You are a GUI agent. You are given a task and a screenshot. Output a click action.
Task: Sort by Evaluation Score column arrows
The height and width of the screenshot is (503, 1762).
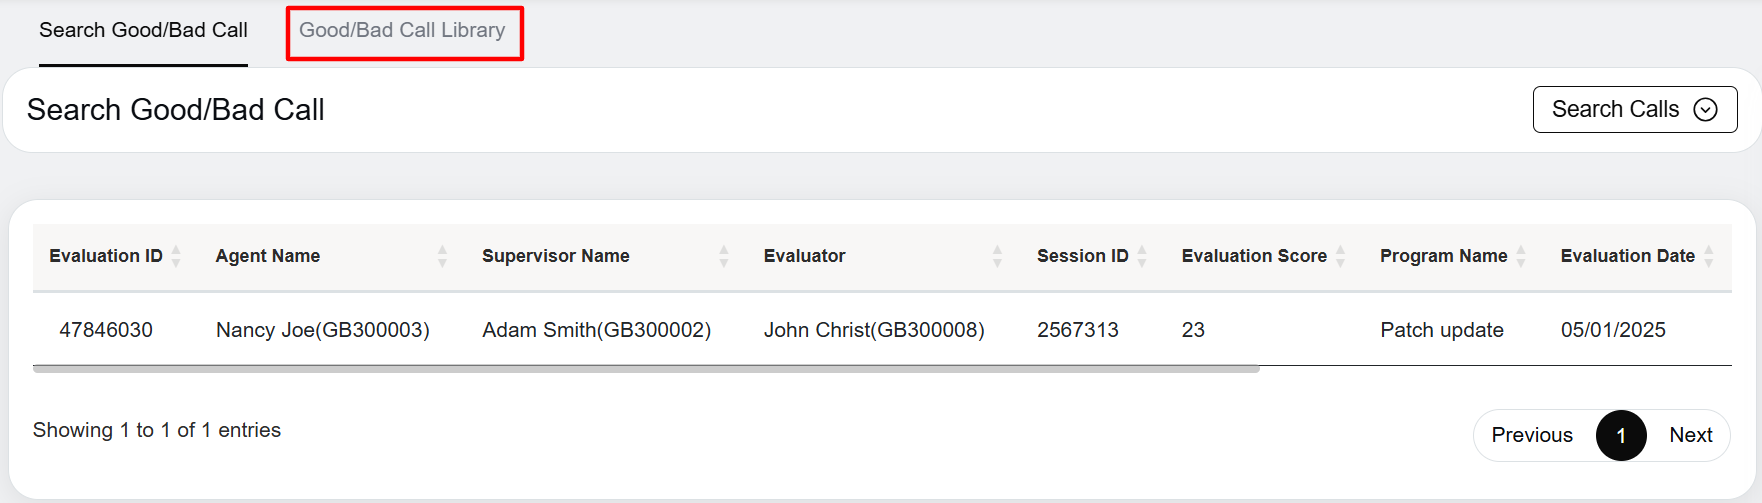1341,256
